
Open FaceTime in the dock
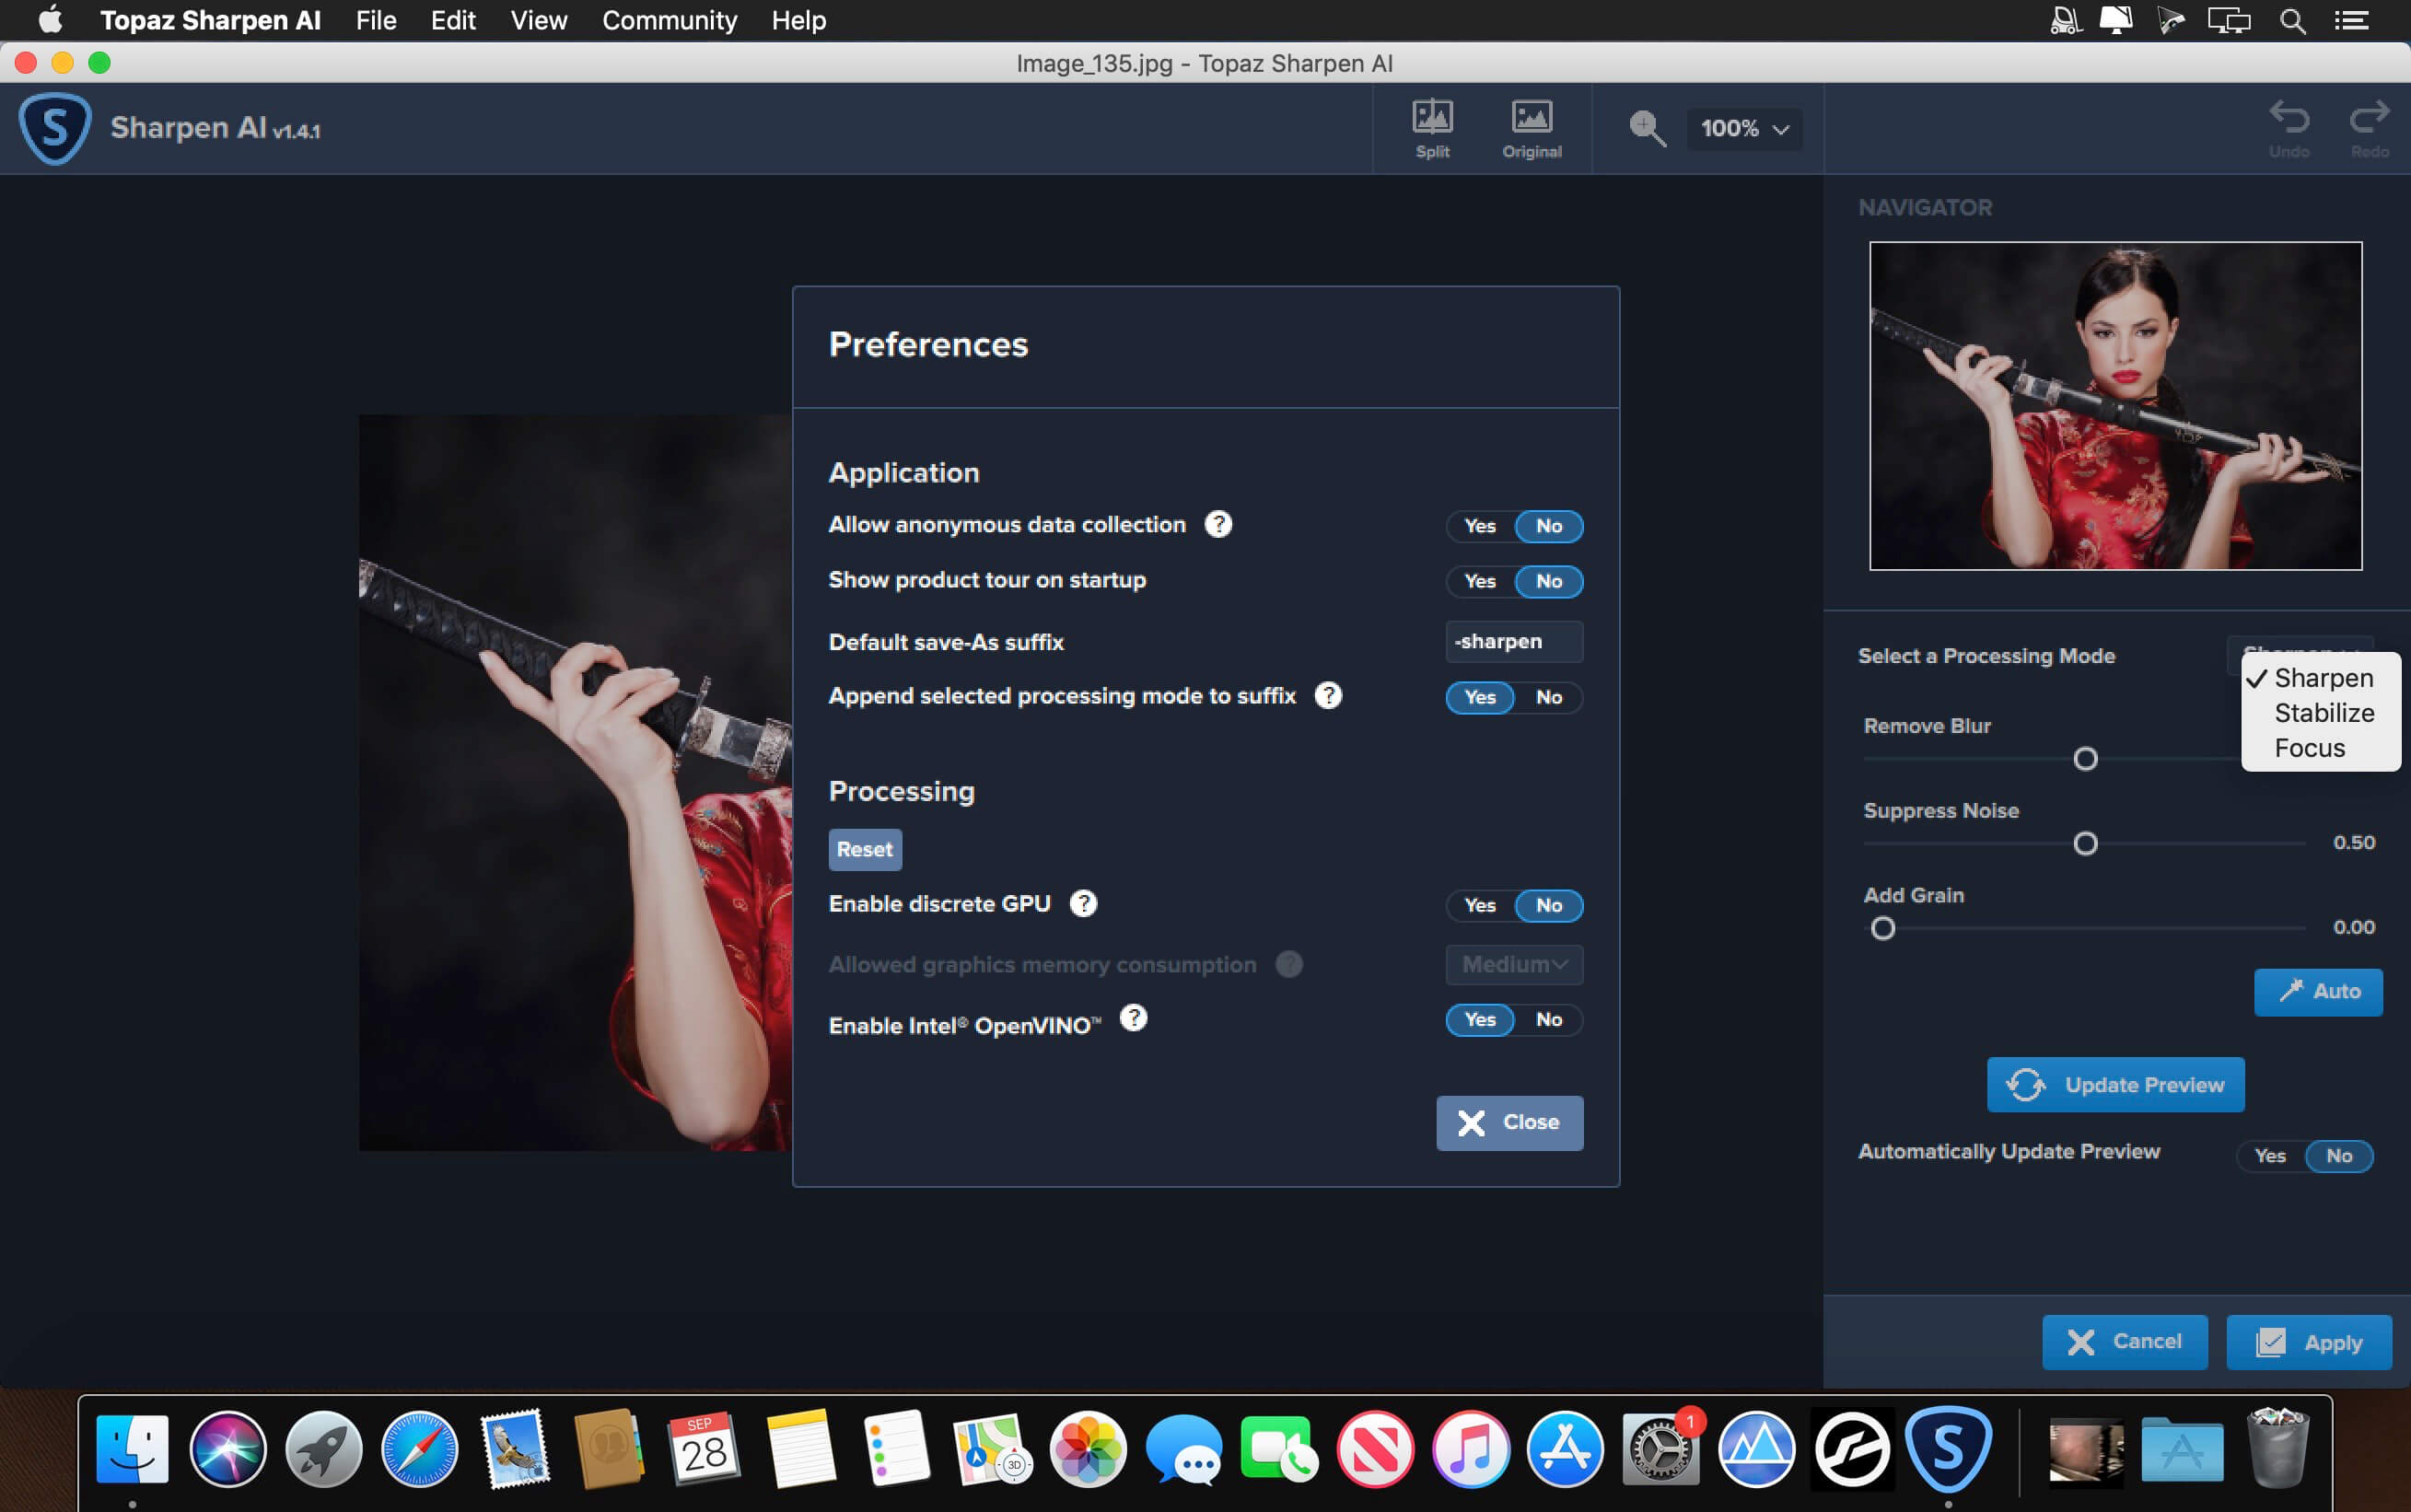[1278, 1448]
